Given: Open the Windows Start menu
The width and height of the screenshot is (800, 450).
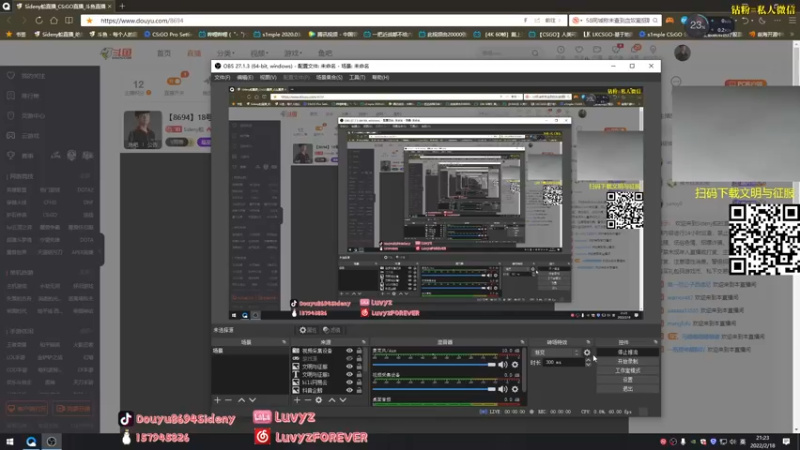Looking at the screenshot, I should click(10, 441).
